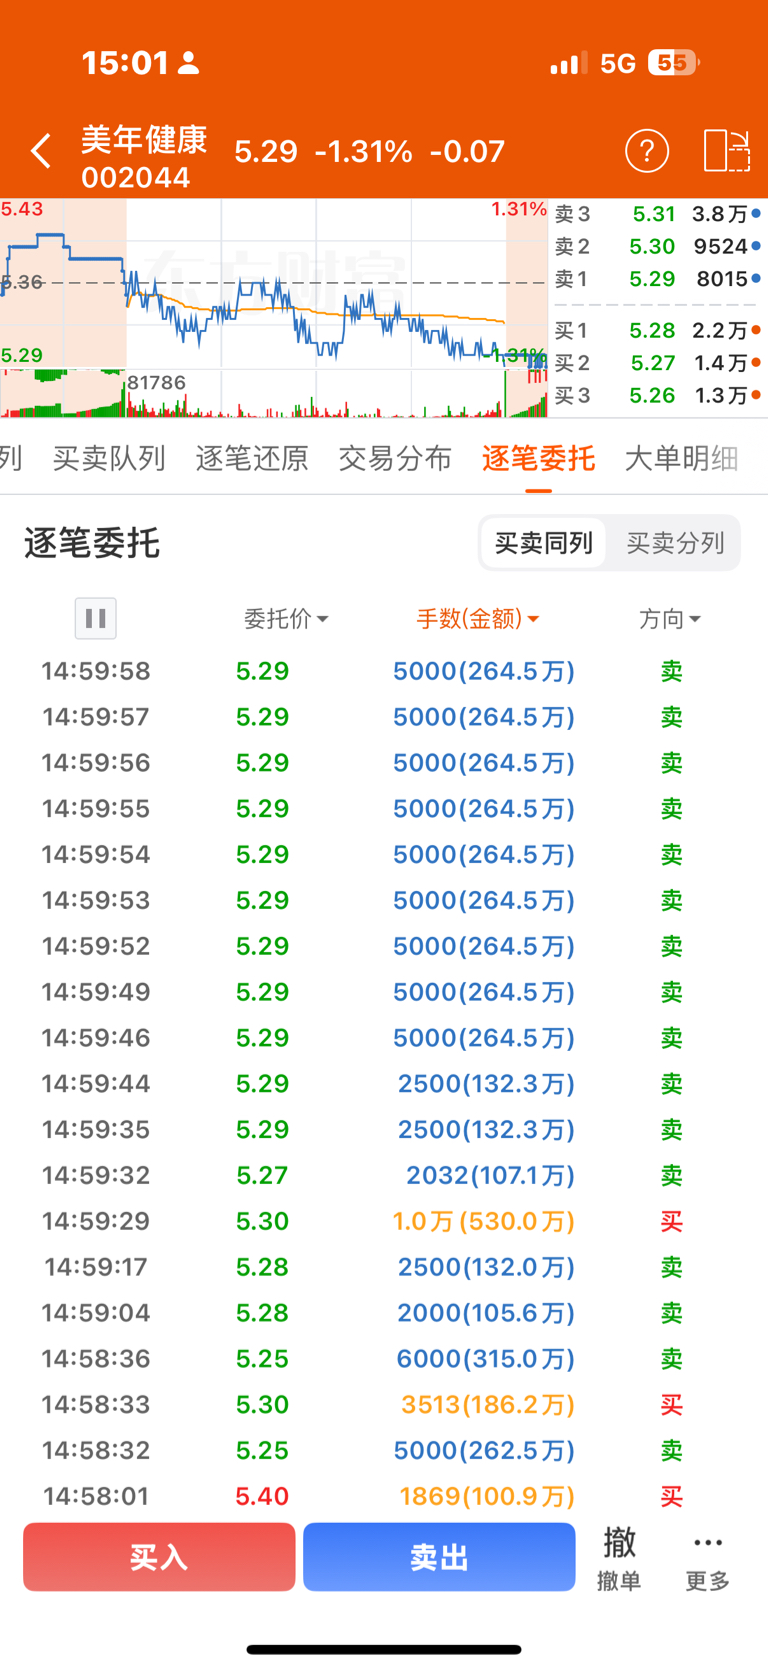Tap the red 买入 button
Viewport: 768px width, 1670px height.
point(159,1557)
